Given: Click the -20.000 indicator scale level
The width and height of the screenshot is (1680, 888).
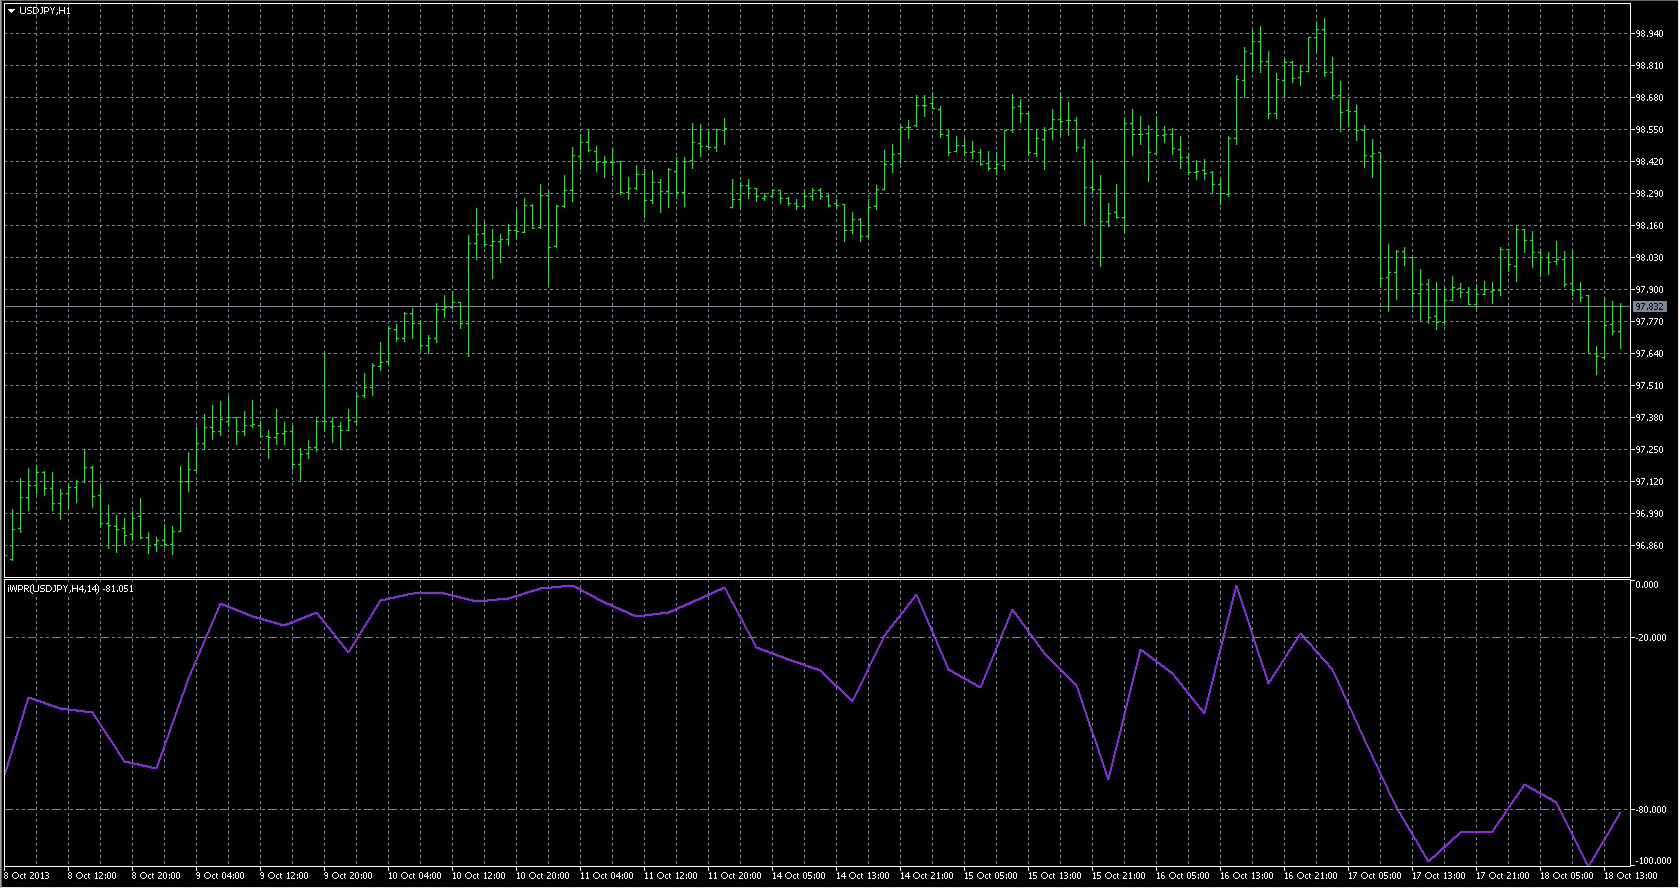Looking at the screenshot, I should (1651, 638).
